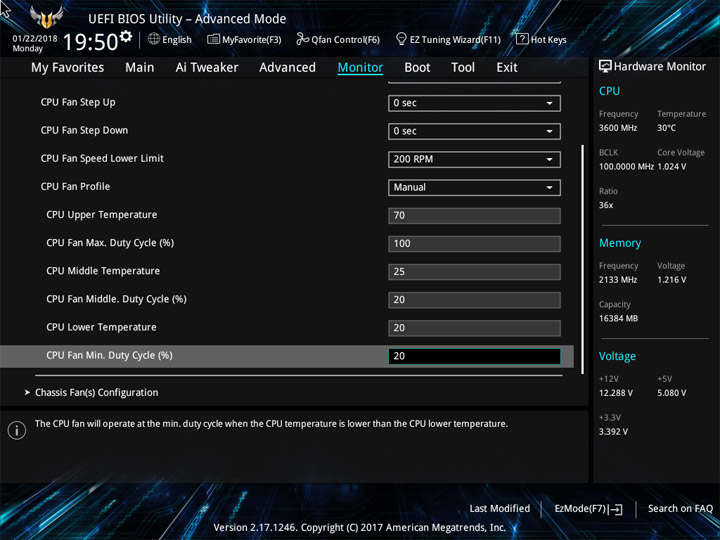Open CPU Fan Speed Lower Limit dropdown
This screenshot has height=540, width=720.
pyautogui.click(x=474, y=159)
